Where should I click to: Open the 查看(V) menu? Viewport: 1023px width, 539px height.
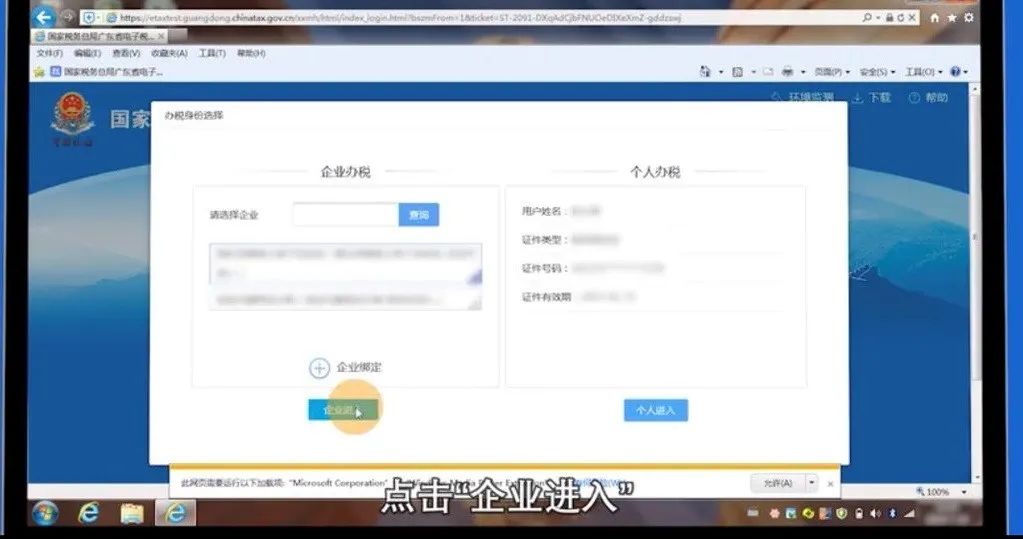click(126, 53)
